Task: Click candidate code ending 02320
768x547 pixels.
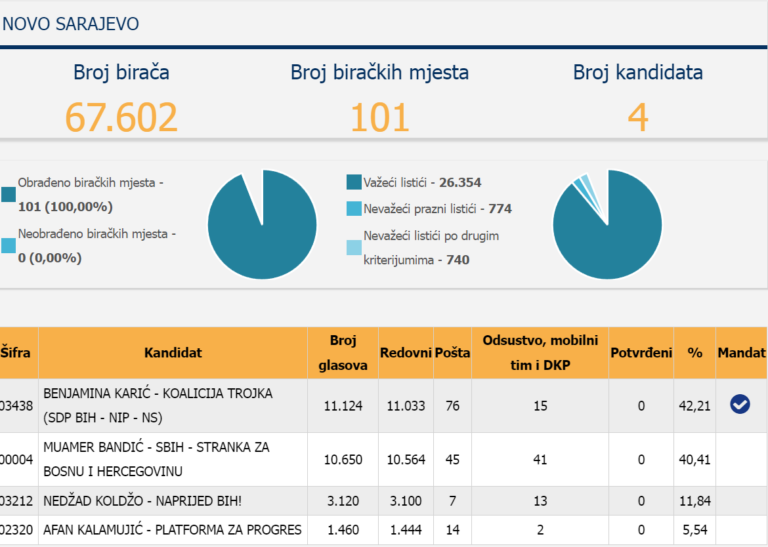Action: [17, 530]
